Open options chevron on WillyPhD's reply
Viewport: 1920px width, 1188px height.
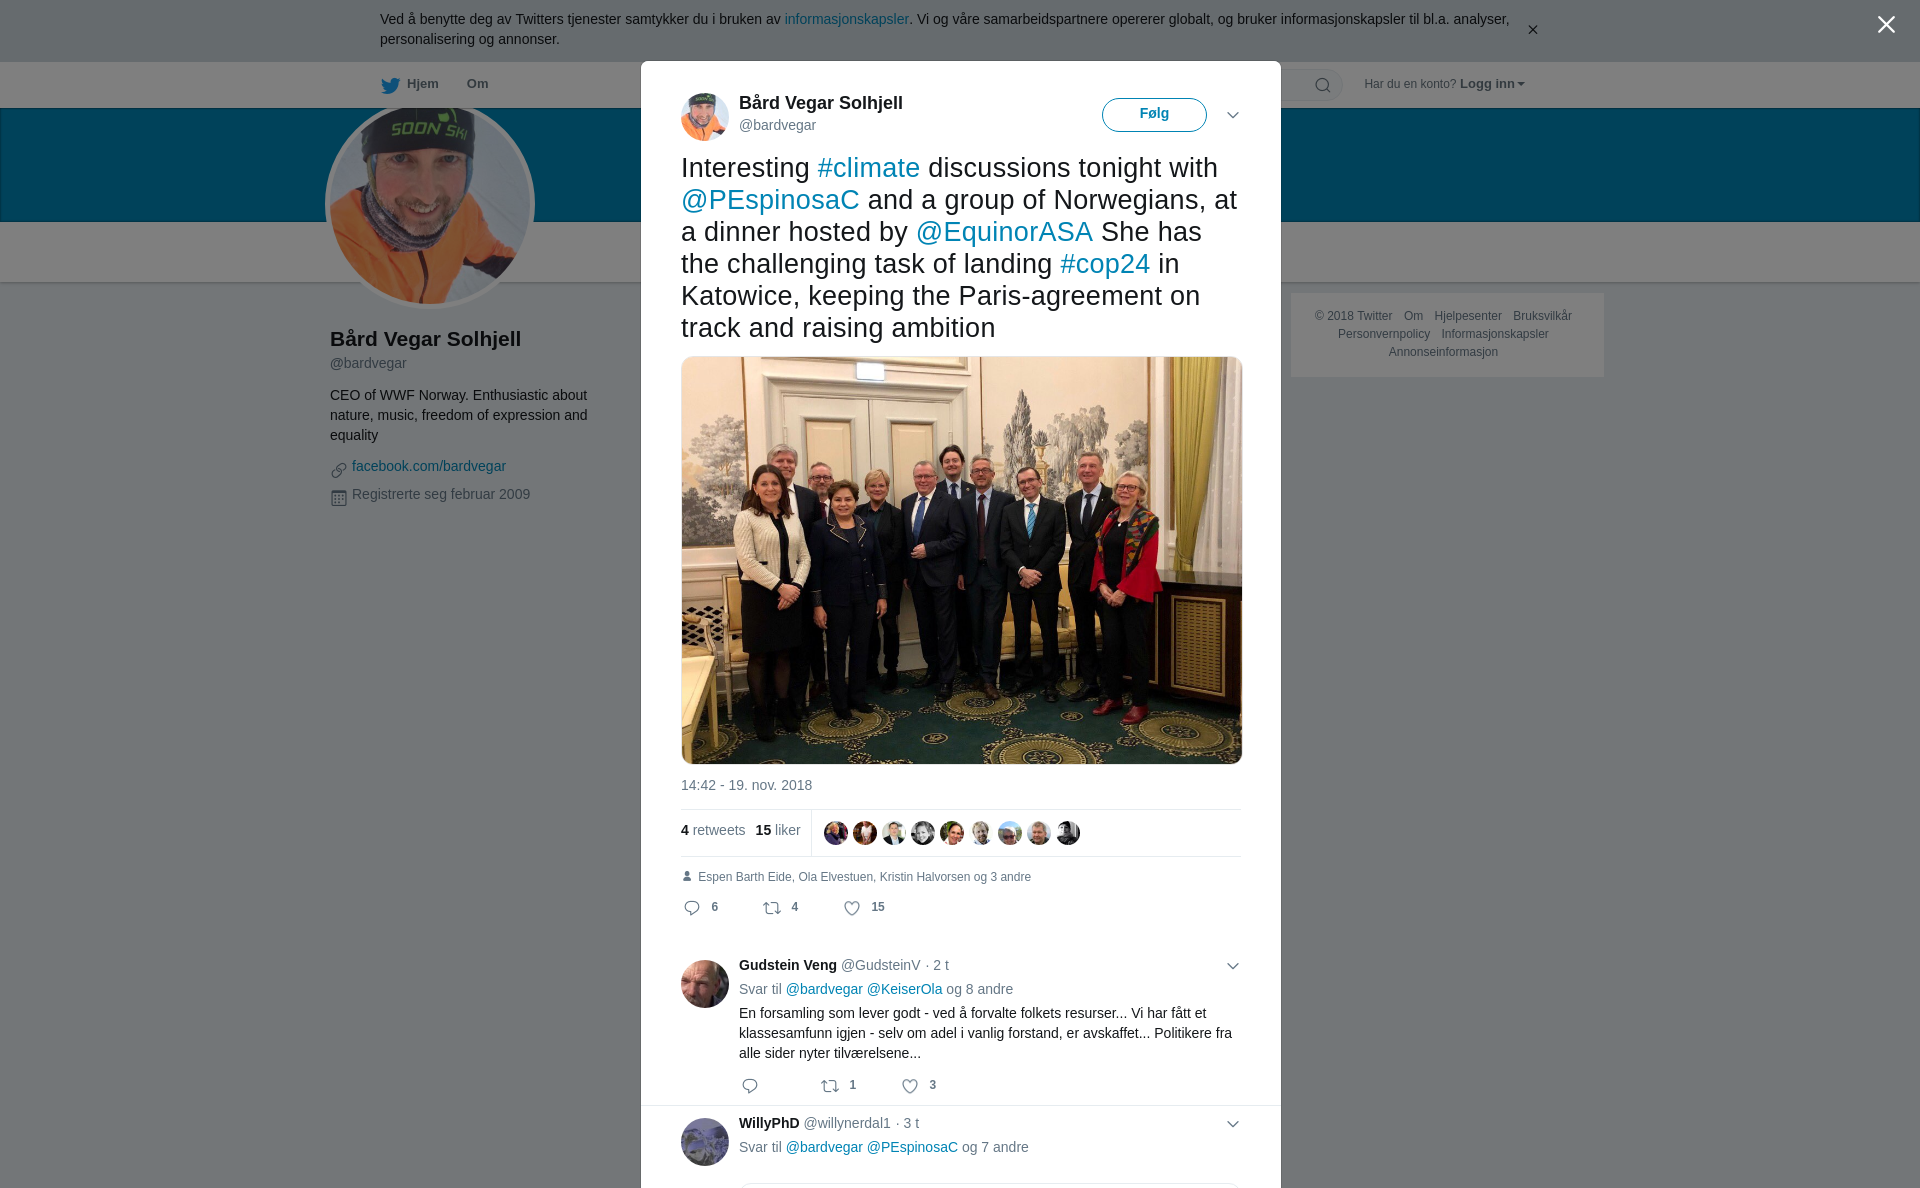pyautogui.click(x=1233, y=1124)
